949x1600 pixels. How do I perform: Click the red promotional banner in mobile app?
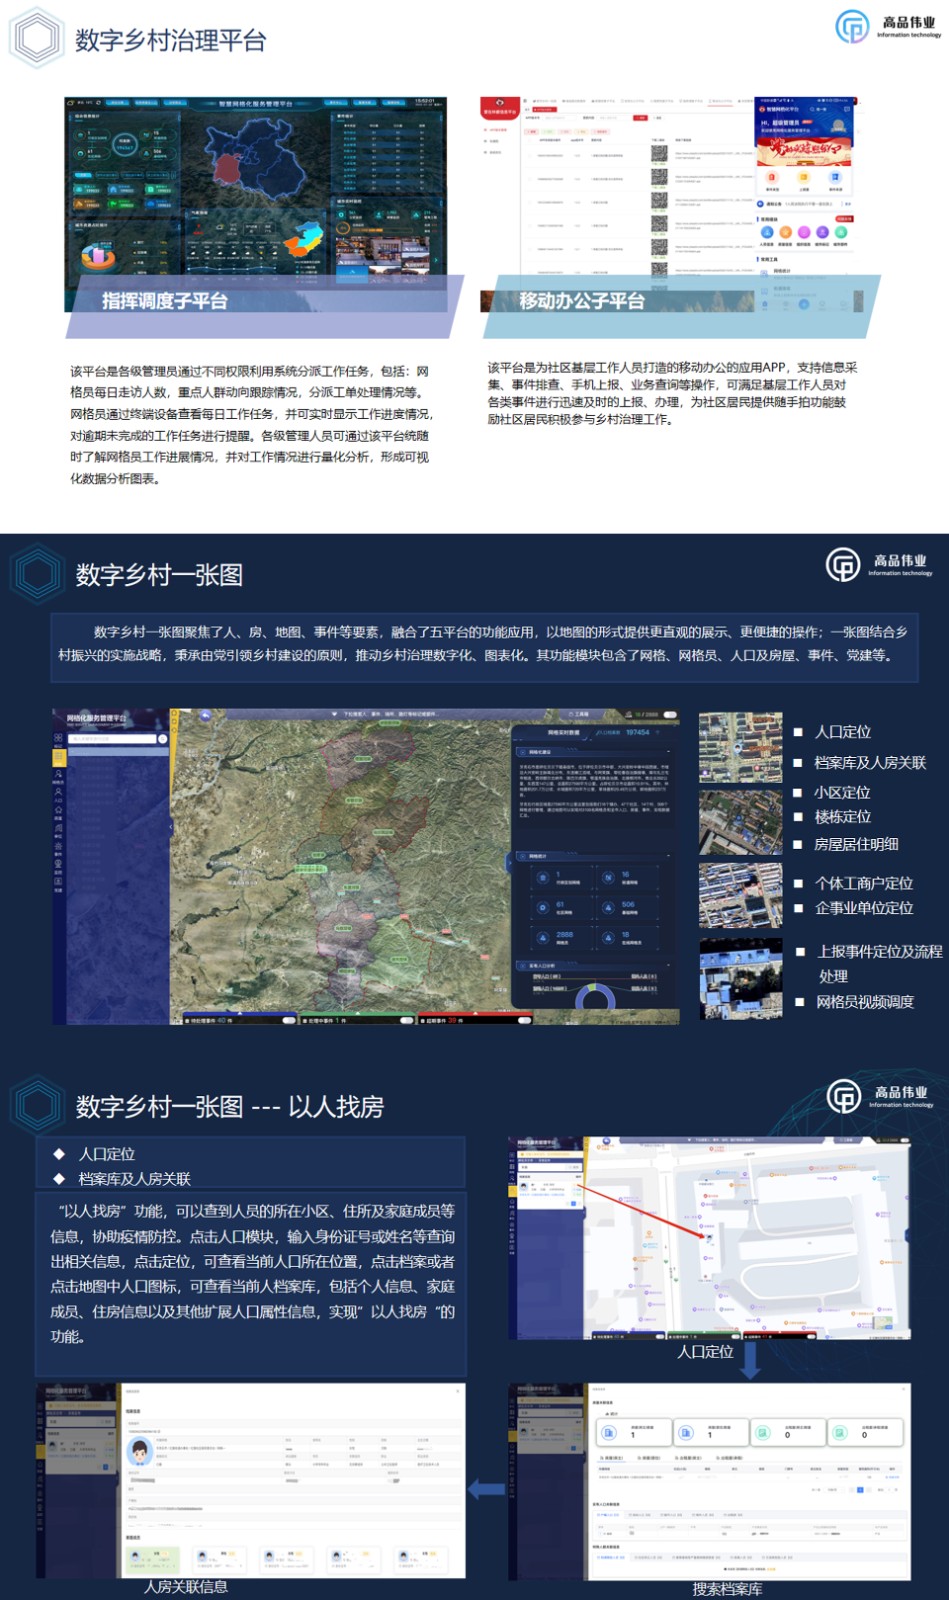pyautogui.click(x=803, y=151)
